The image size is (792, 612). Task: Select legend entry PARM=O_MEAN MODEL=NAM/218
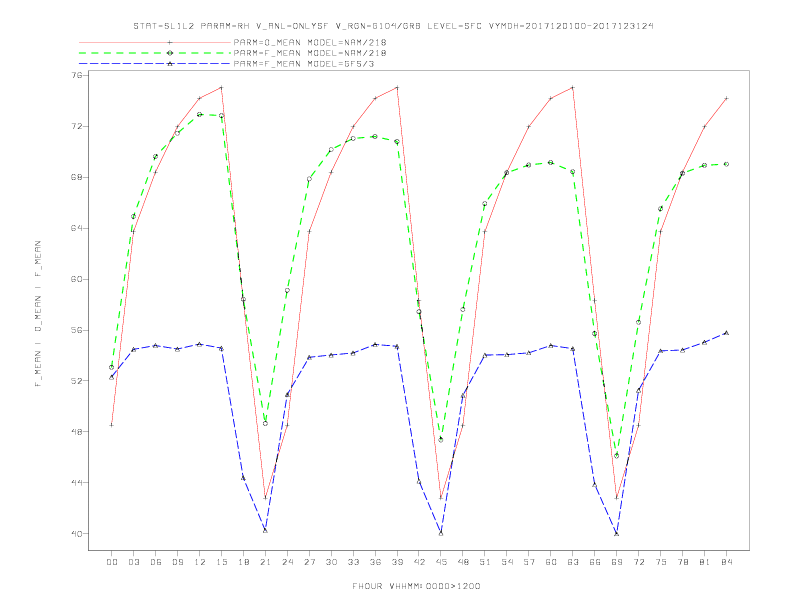click(x=310, y=42)
